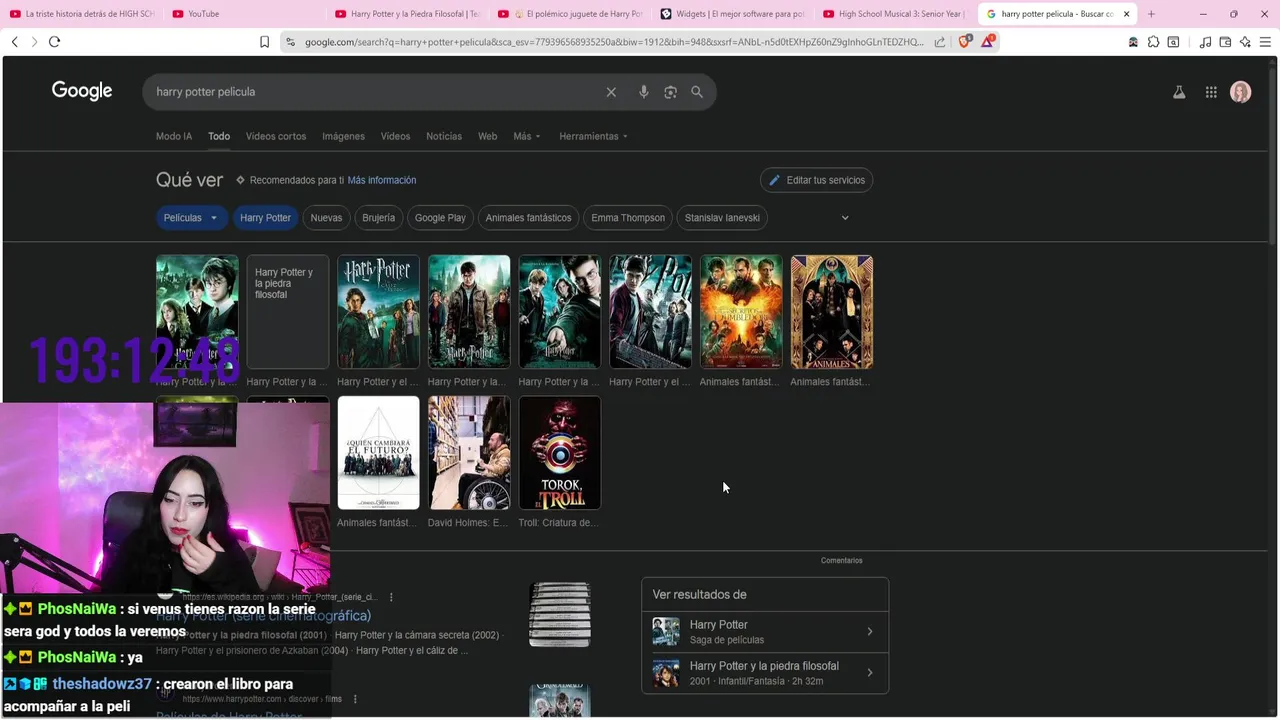Viewport: 1280px width, 720px height.
Task: Open the 'Videos' search tab link
Action: click(395, 136)
